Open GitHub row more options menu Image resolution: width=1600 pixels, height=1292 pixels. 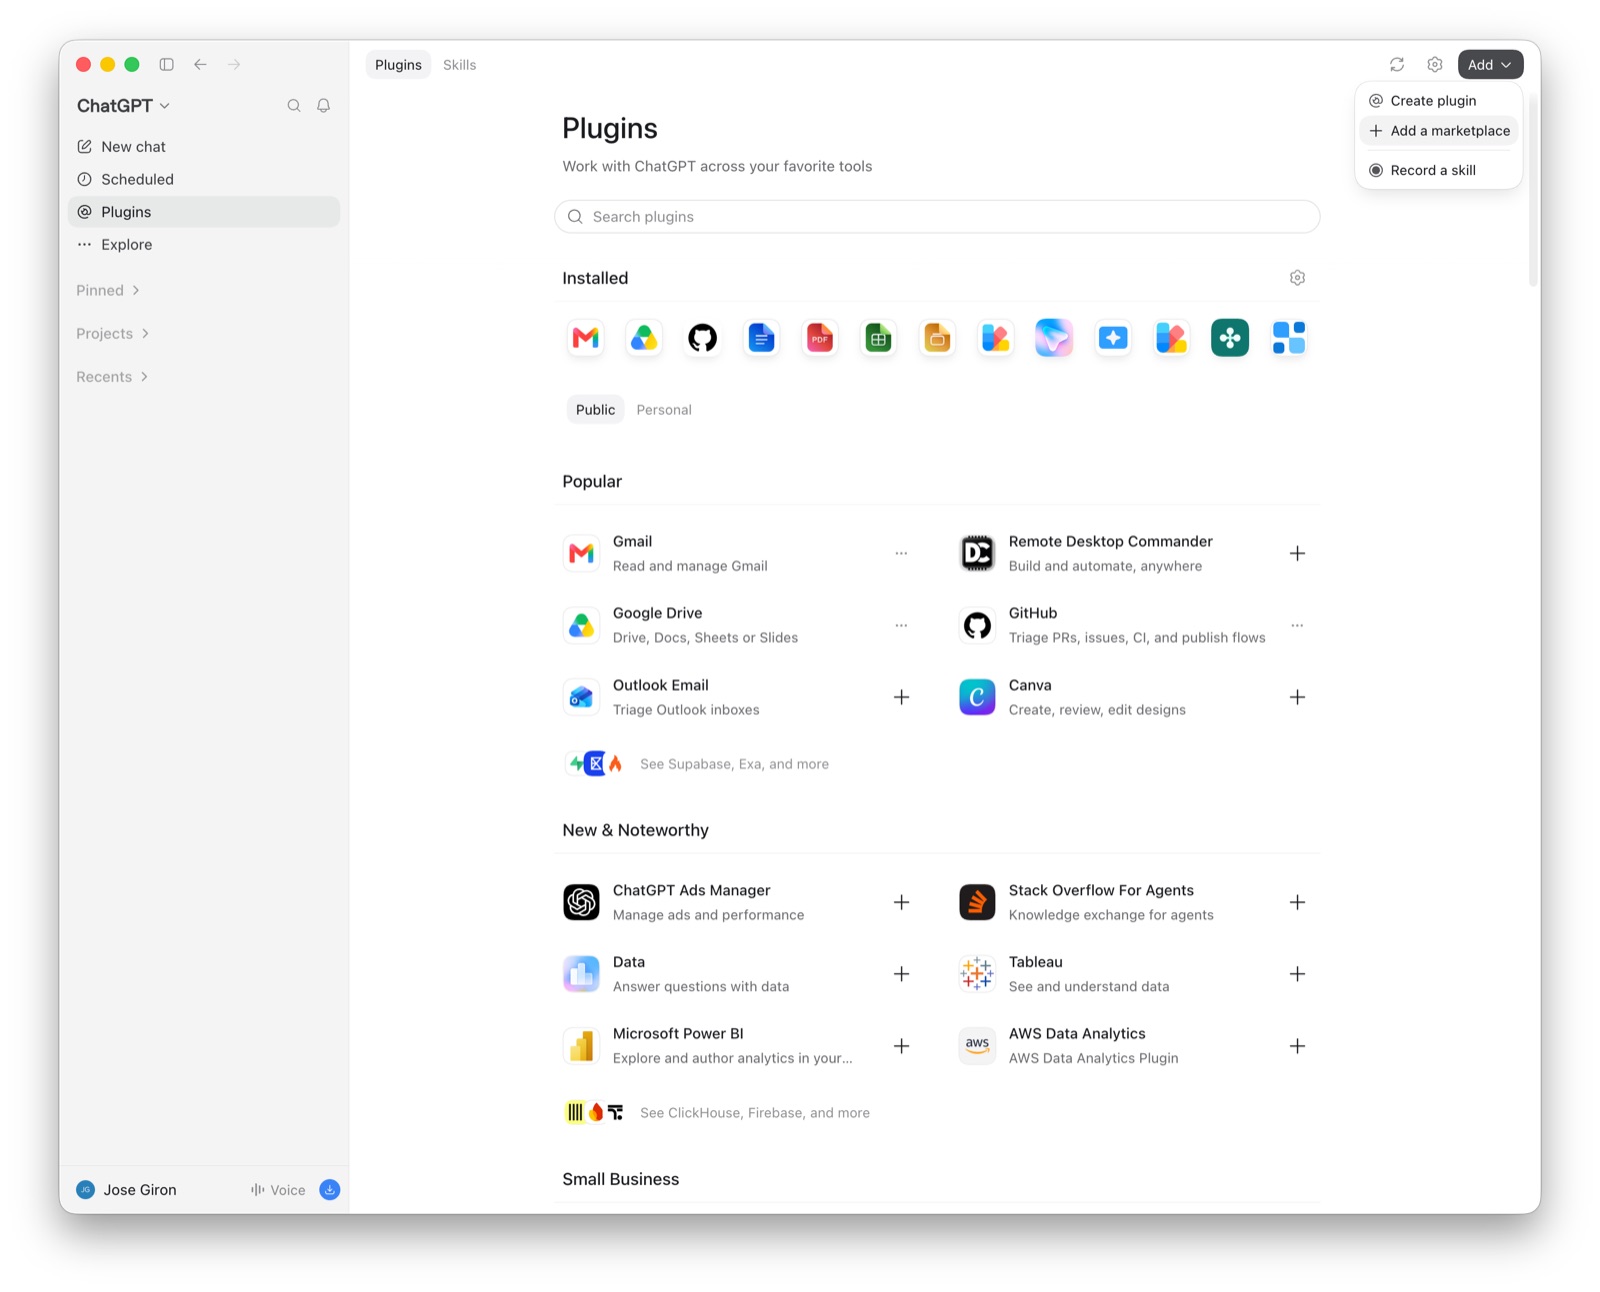1297,625
